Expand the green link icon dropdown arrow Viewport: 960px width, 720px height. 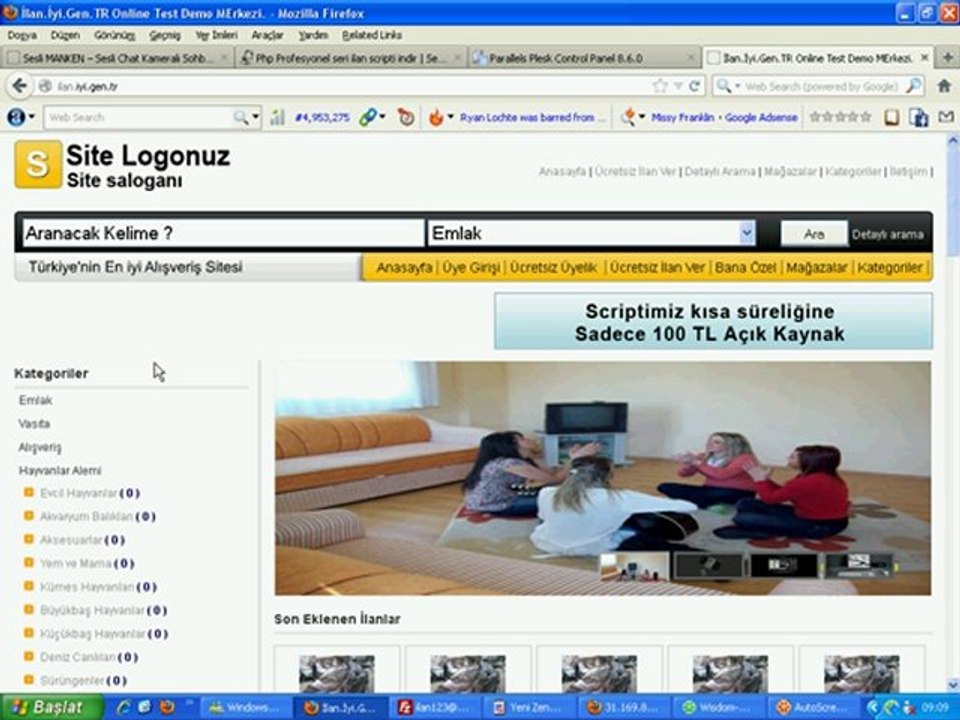[383, 117]
